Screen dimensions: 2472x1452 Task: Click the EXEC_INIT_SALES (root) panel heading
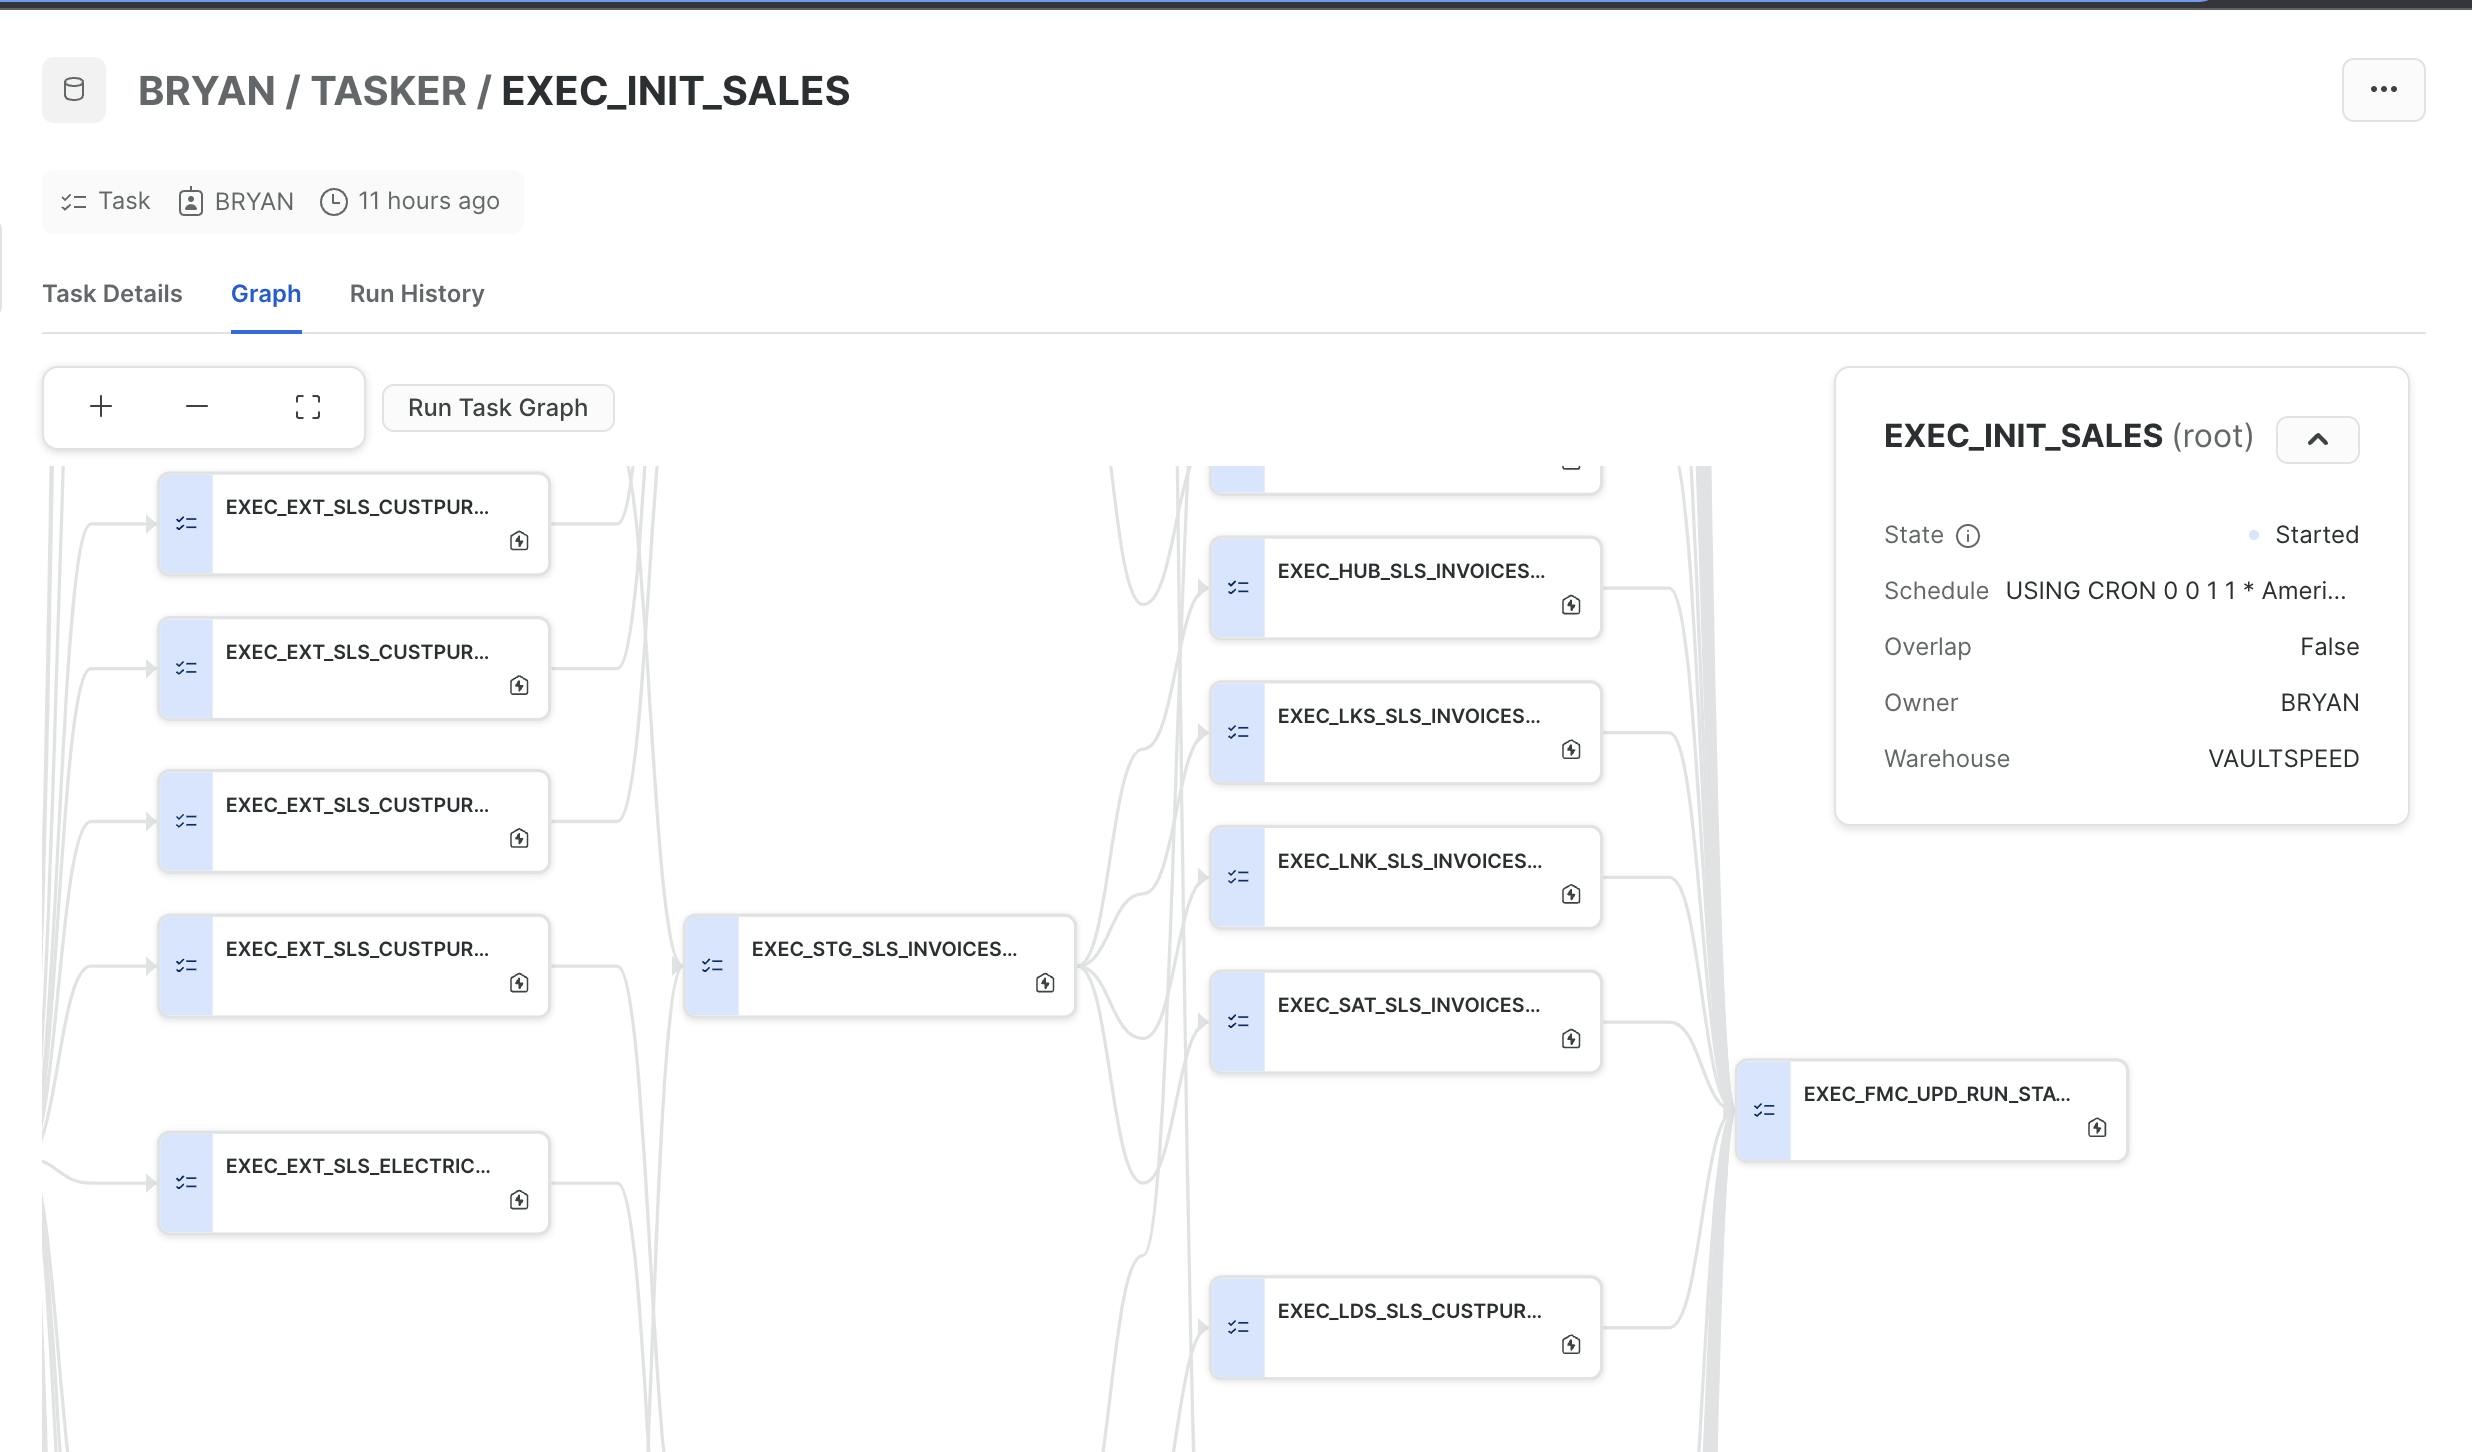tap(2068, 436)
